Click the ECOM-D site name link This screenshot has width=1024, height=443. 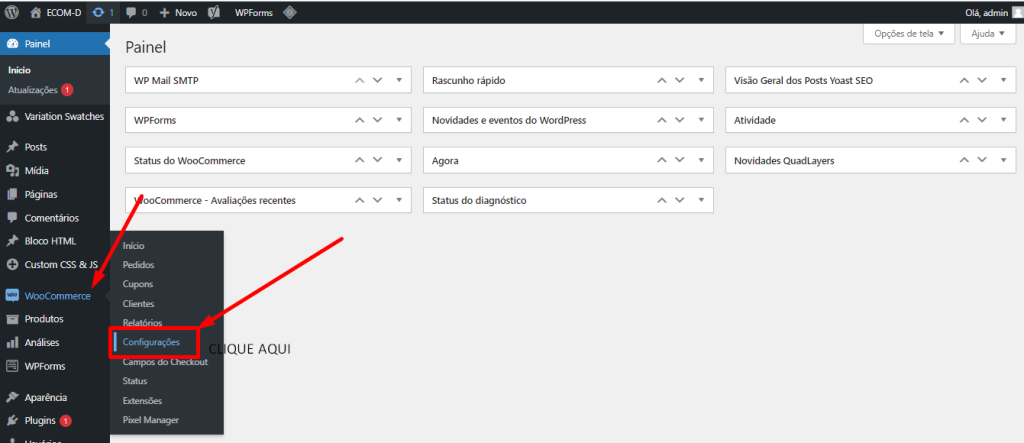pos(64,12)
